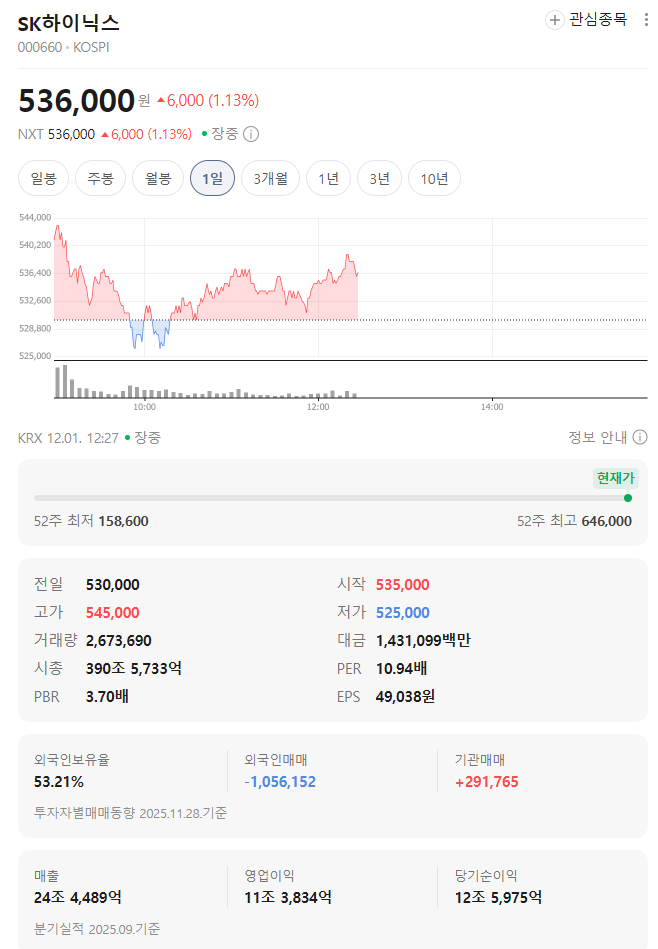
Task: Click the 10:00 time label on chart
Action: tap(144, 407)
